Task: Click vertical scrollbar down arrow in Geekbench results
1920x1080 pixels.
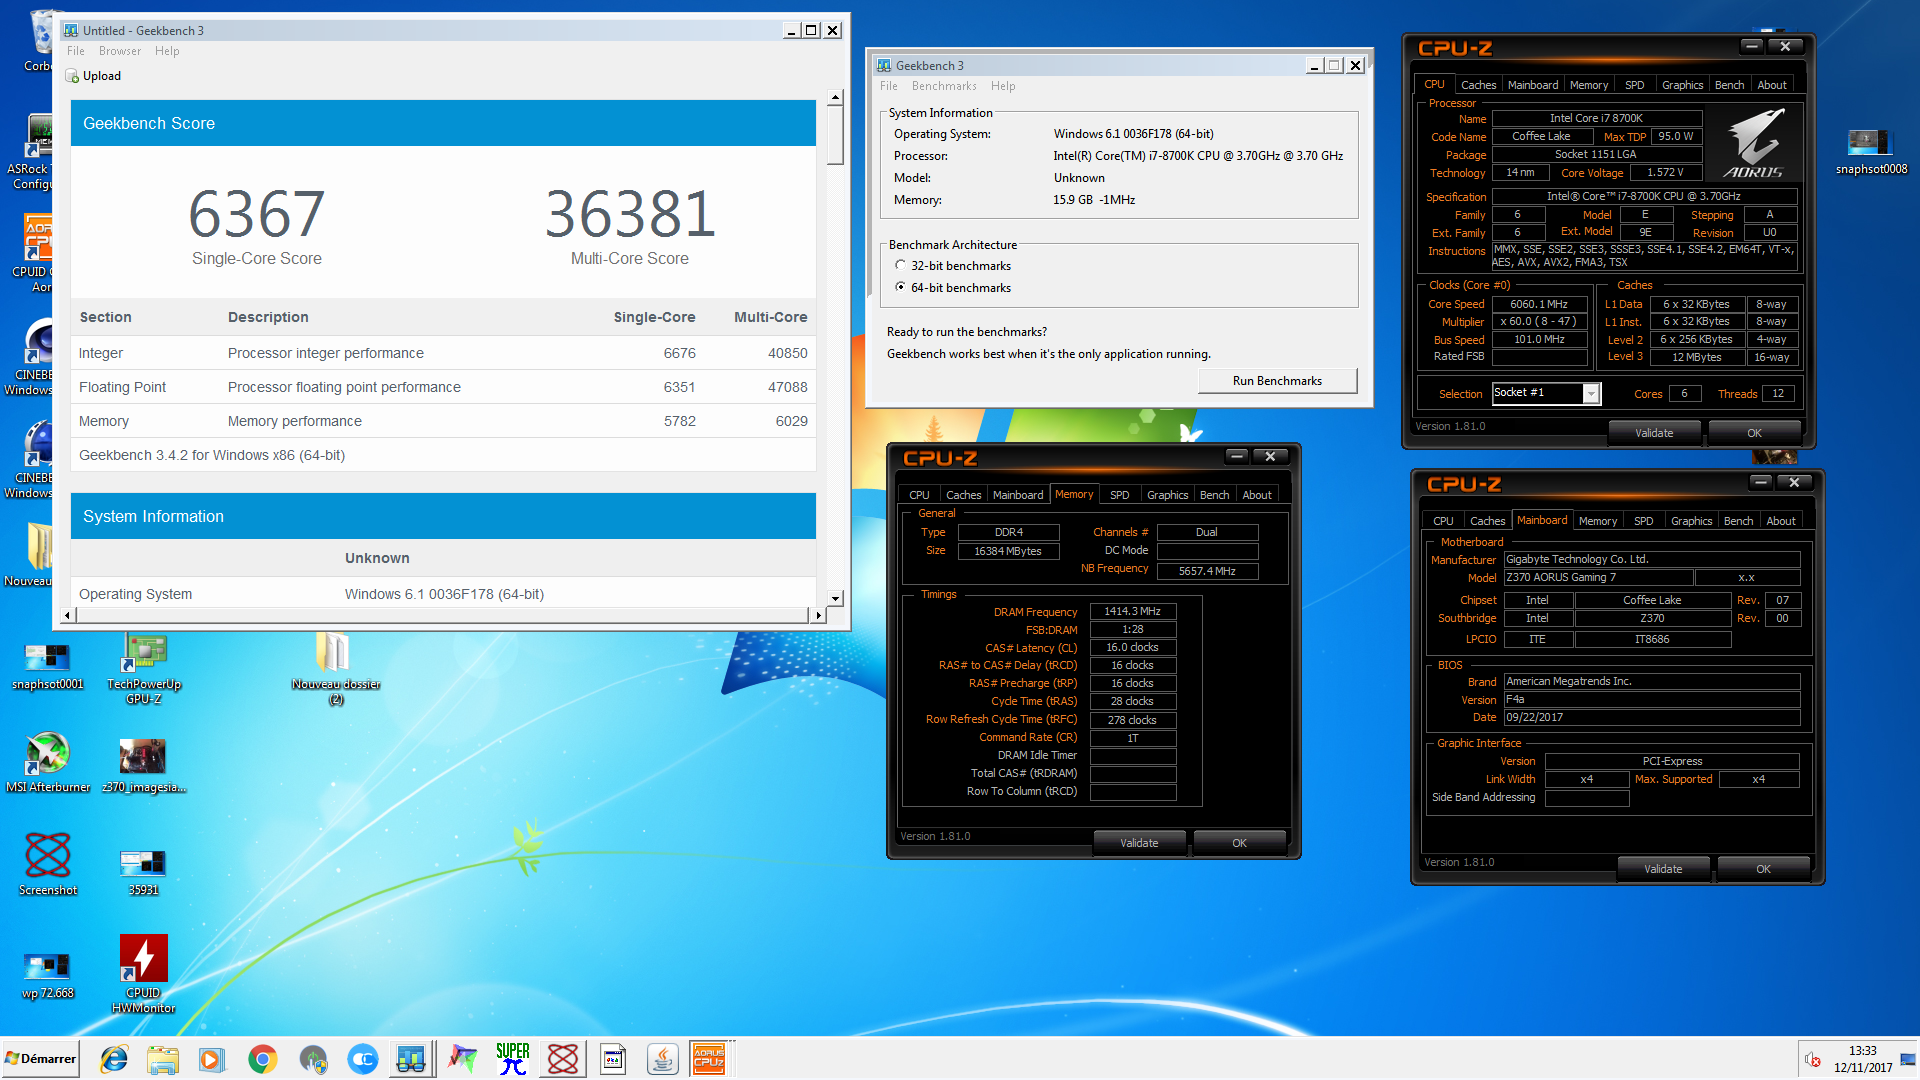Action: pyautogui.click(x=835, y=599)
